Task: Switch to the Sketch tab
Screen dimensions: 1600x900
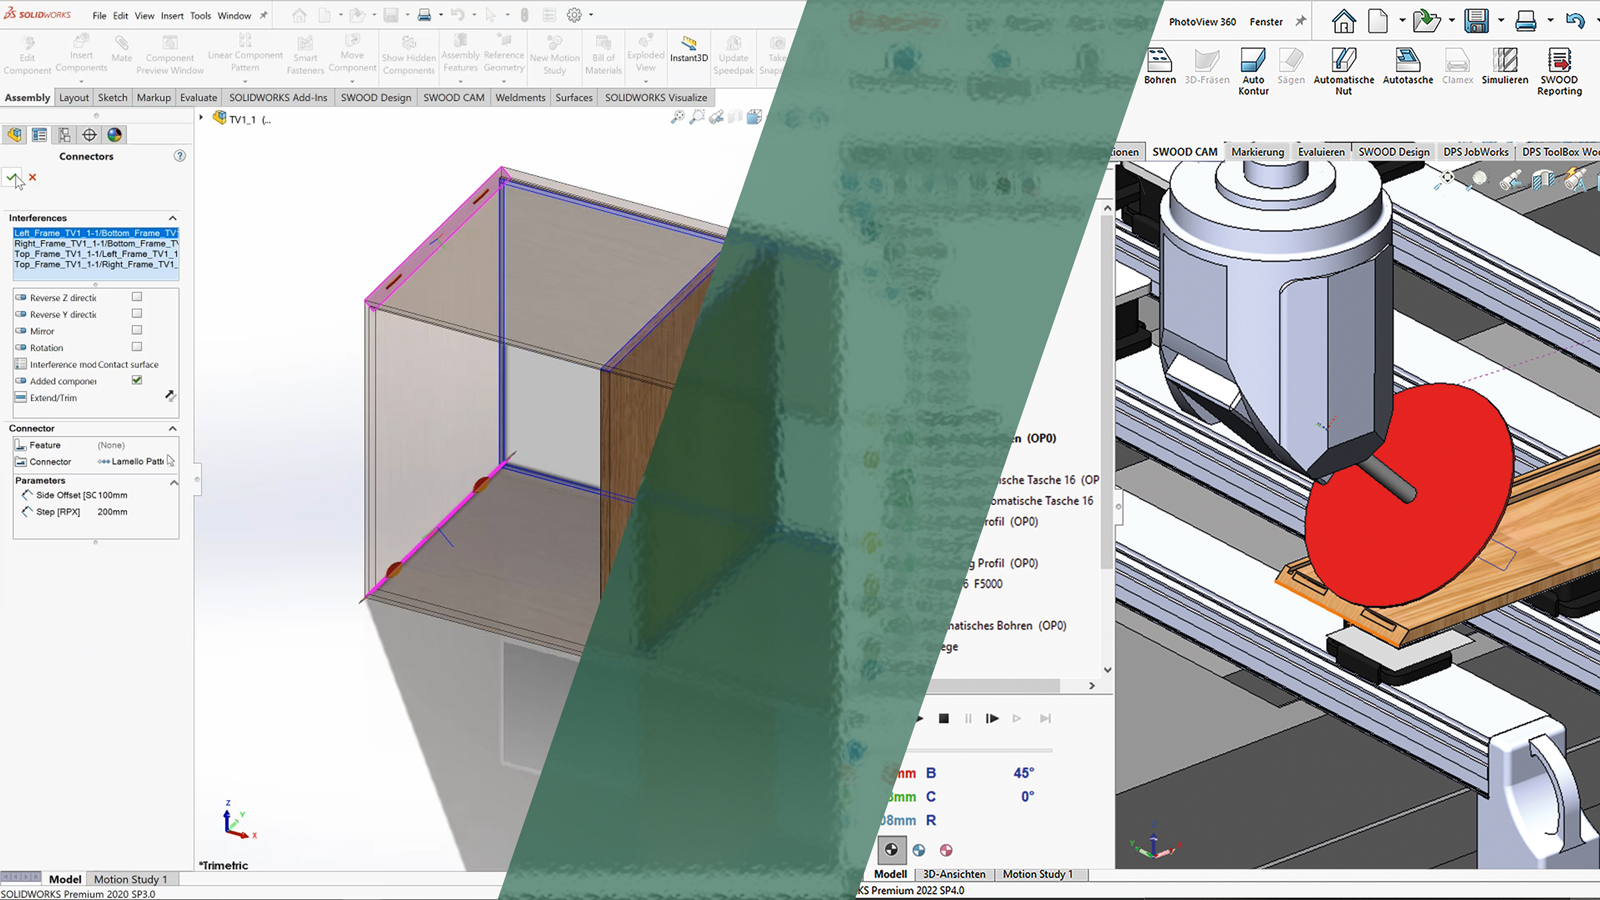Action: tap(112, 98)
